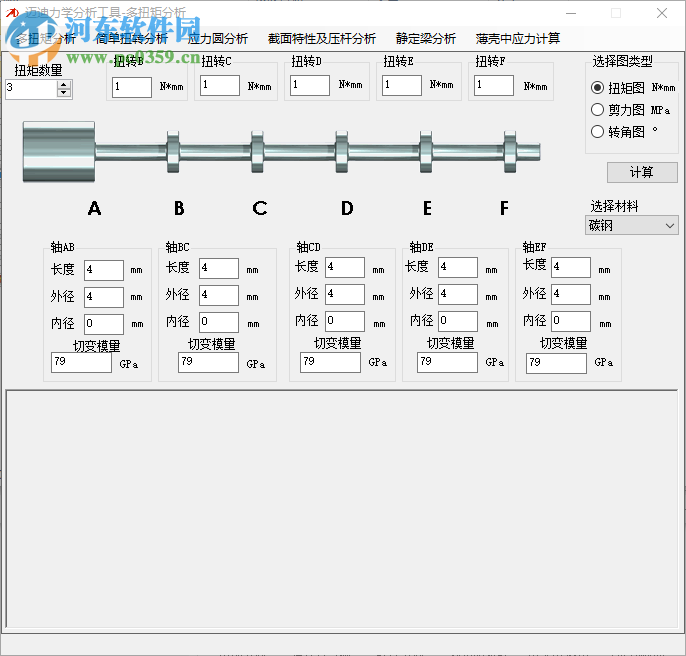Click 轴AB 外径 input field

(104, 297)
